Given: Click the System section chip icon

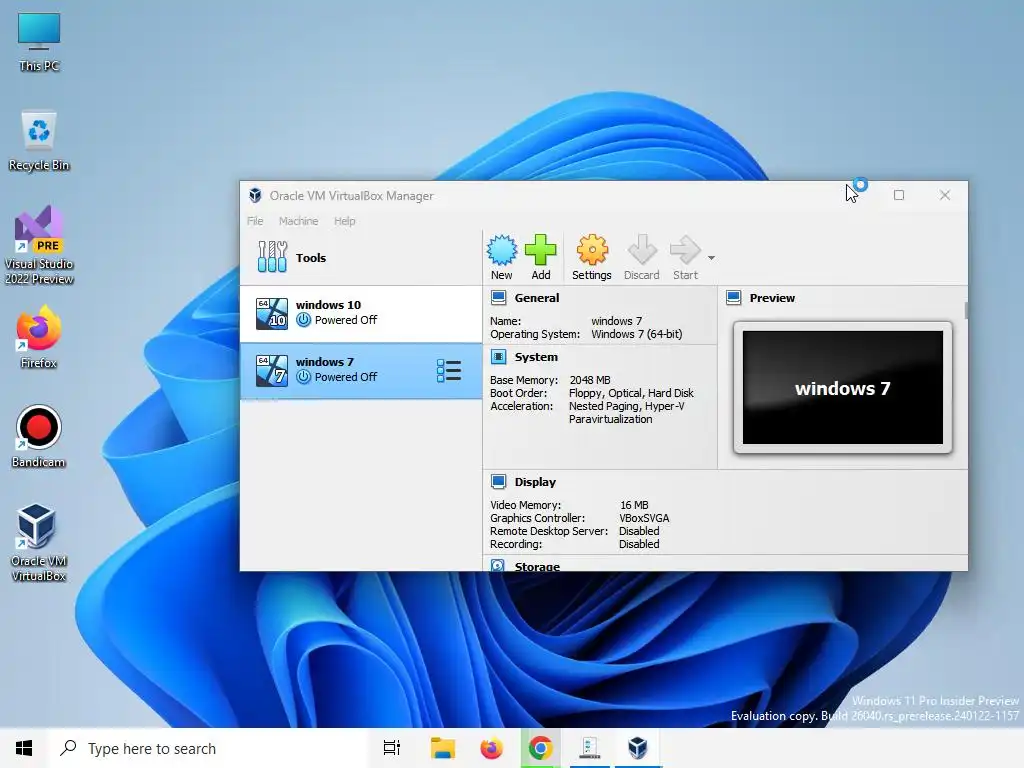Looking at the screenshot, I should (498, 357).
